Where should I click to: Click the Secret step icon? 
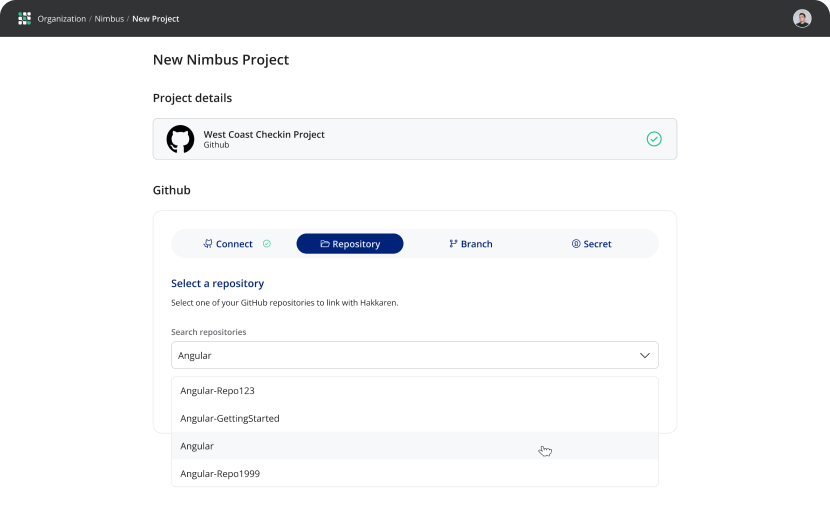[x=576, y=244]
